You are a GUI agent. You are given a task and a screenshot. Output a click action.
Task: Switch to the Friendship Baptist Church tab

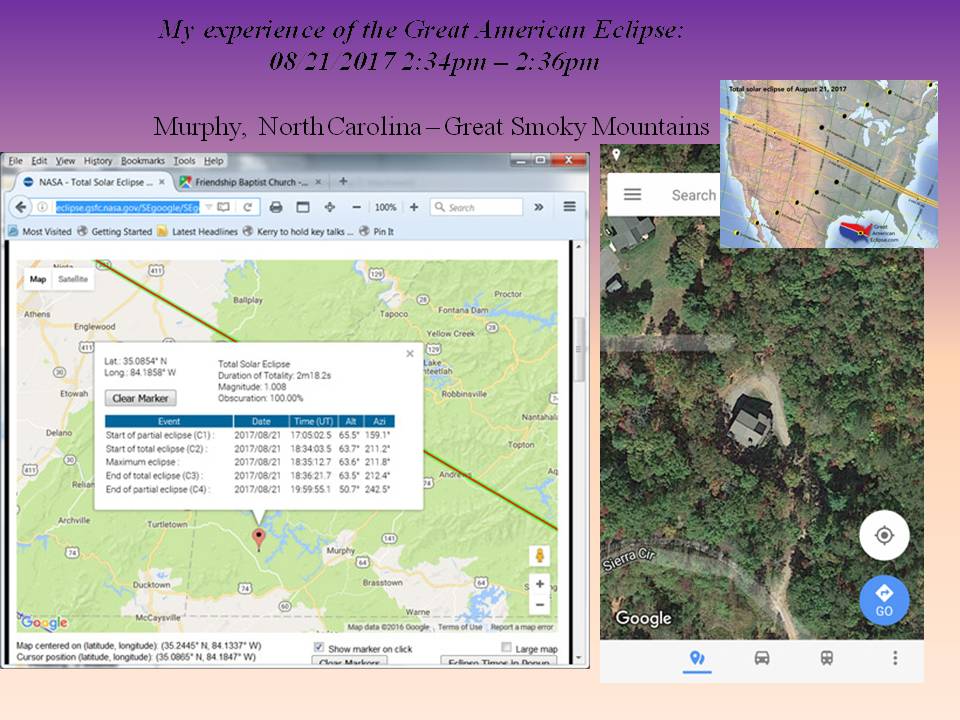pyautogui.click(x=245, y=182)
